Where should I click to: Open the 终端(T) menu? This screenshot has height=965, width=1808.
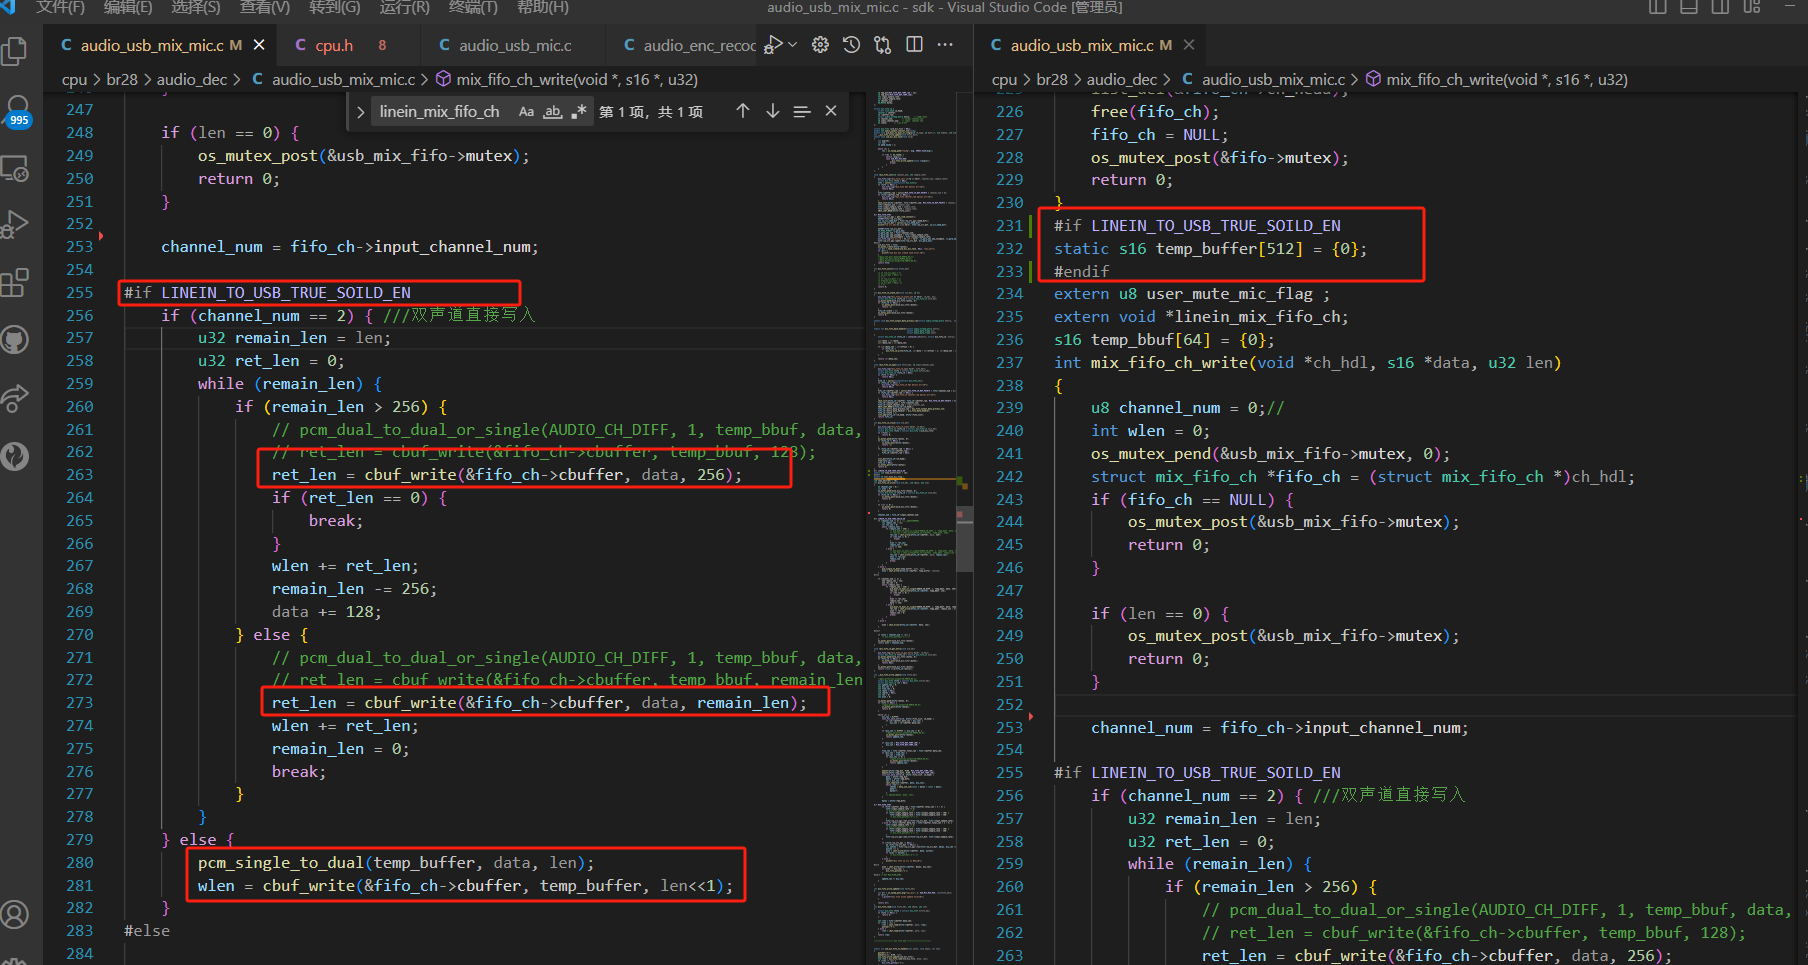coord(473,7)
